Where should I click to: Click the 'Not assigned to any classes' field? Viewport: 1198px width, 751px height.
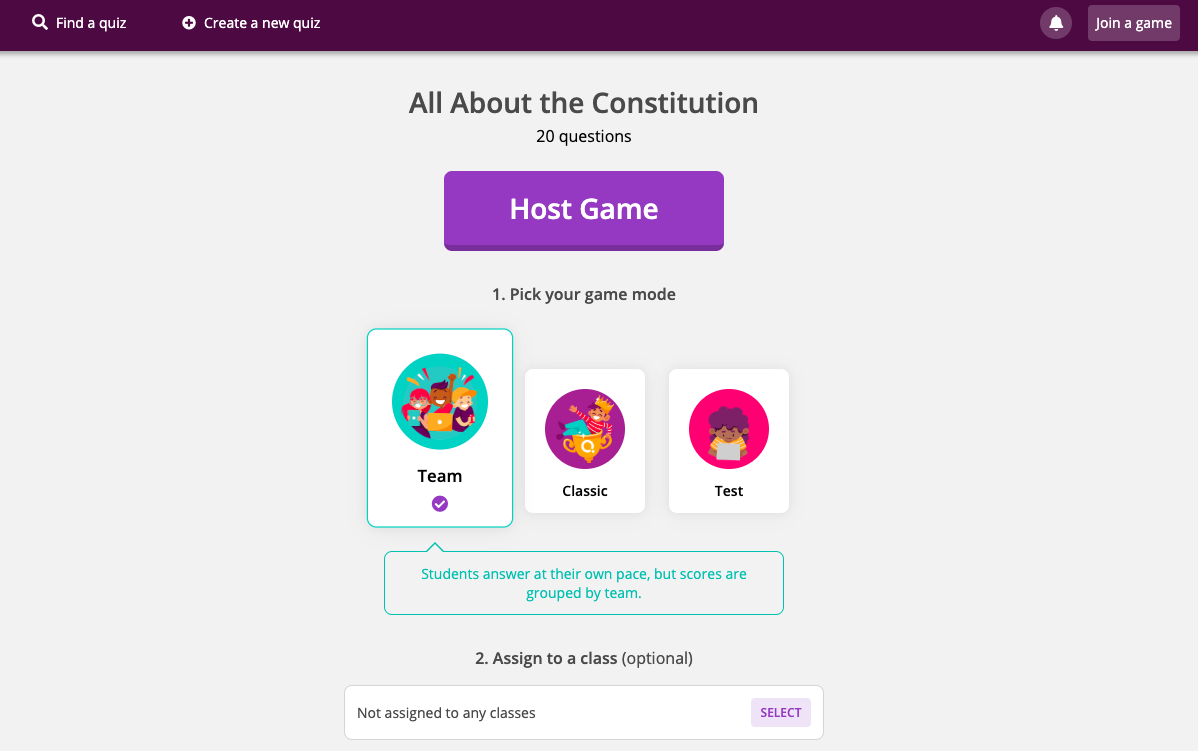tap(584, 713)
